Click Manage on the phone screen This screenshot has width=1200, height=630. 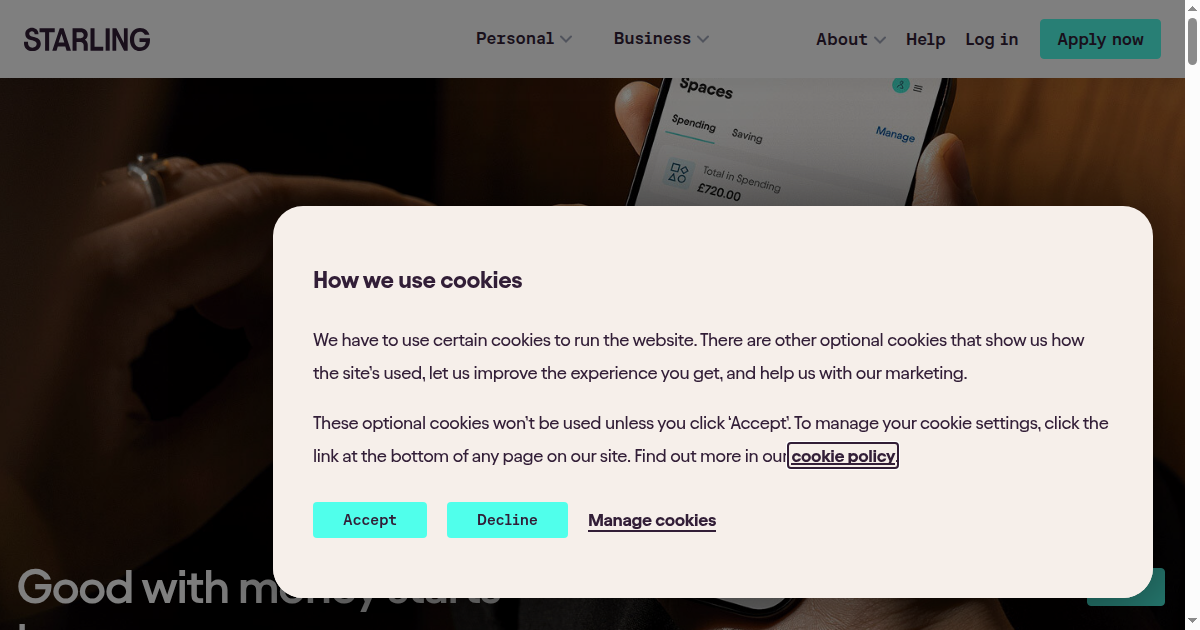point(895,135)
